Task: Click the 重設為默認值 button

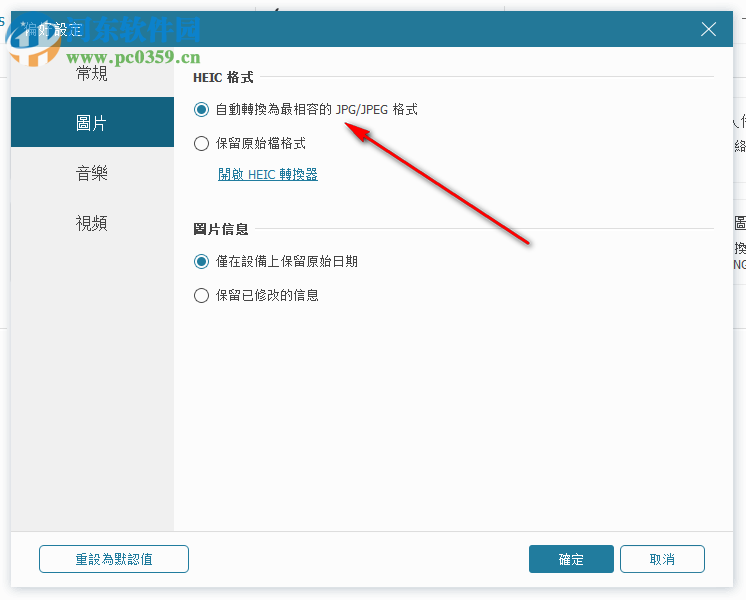Action: 114,559
